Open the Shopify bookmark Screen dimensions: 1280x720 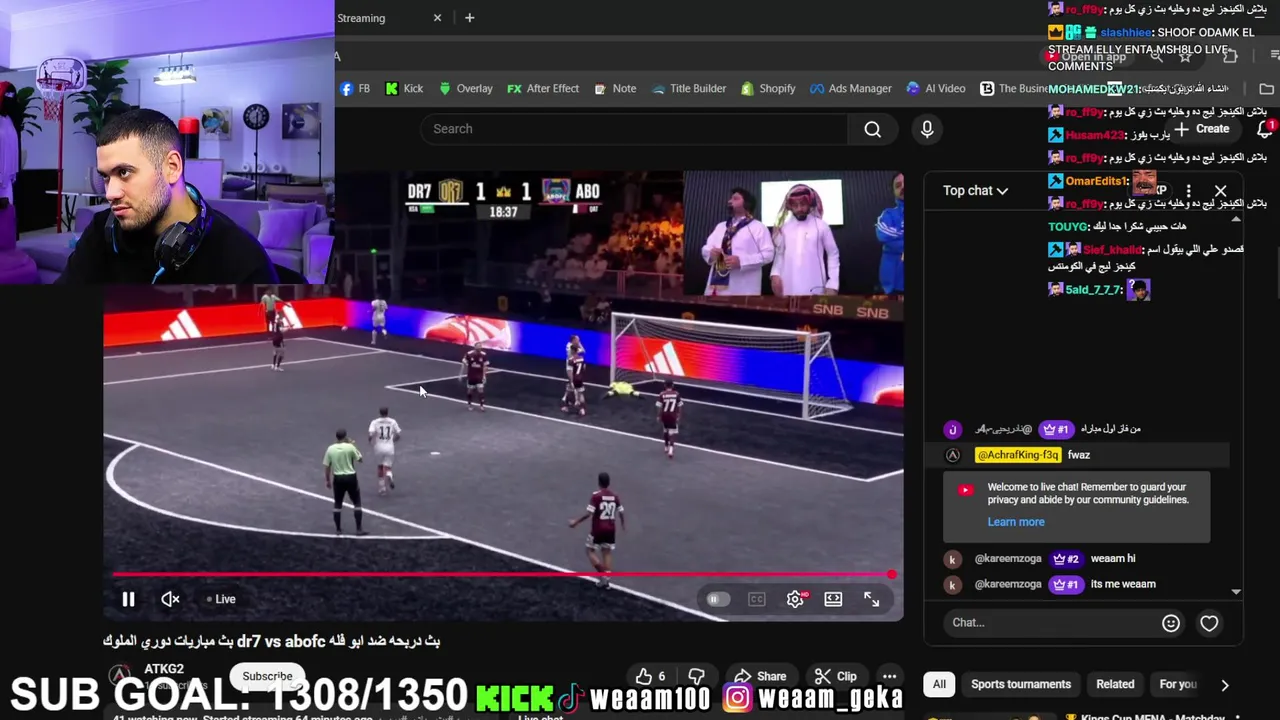(x=767, y=89)
